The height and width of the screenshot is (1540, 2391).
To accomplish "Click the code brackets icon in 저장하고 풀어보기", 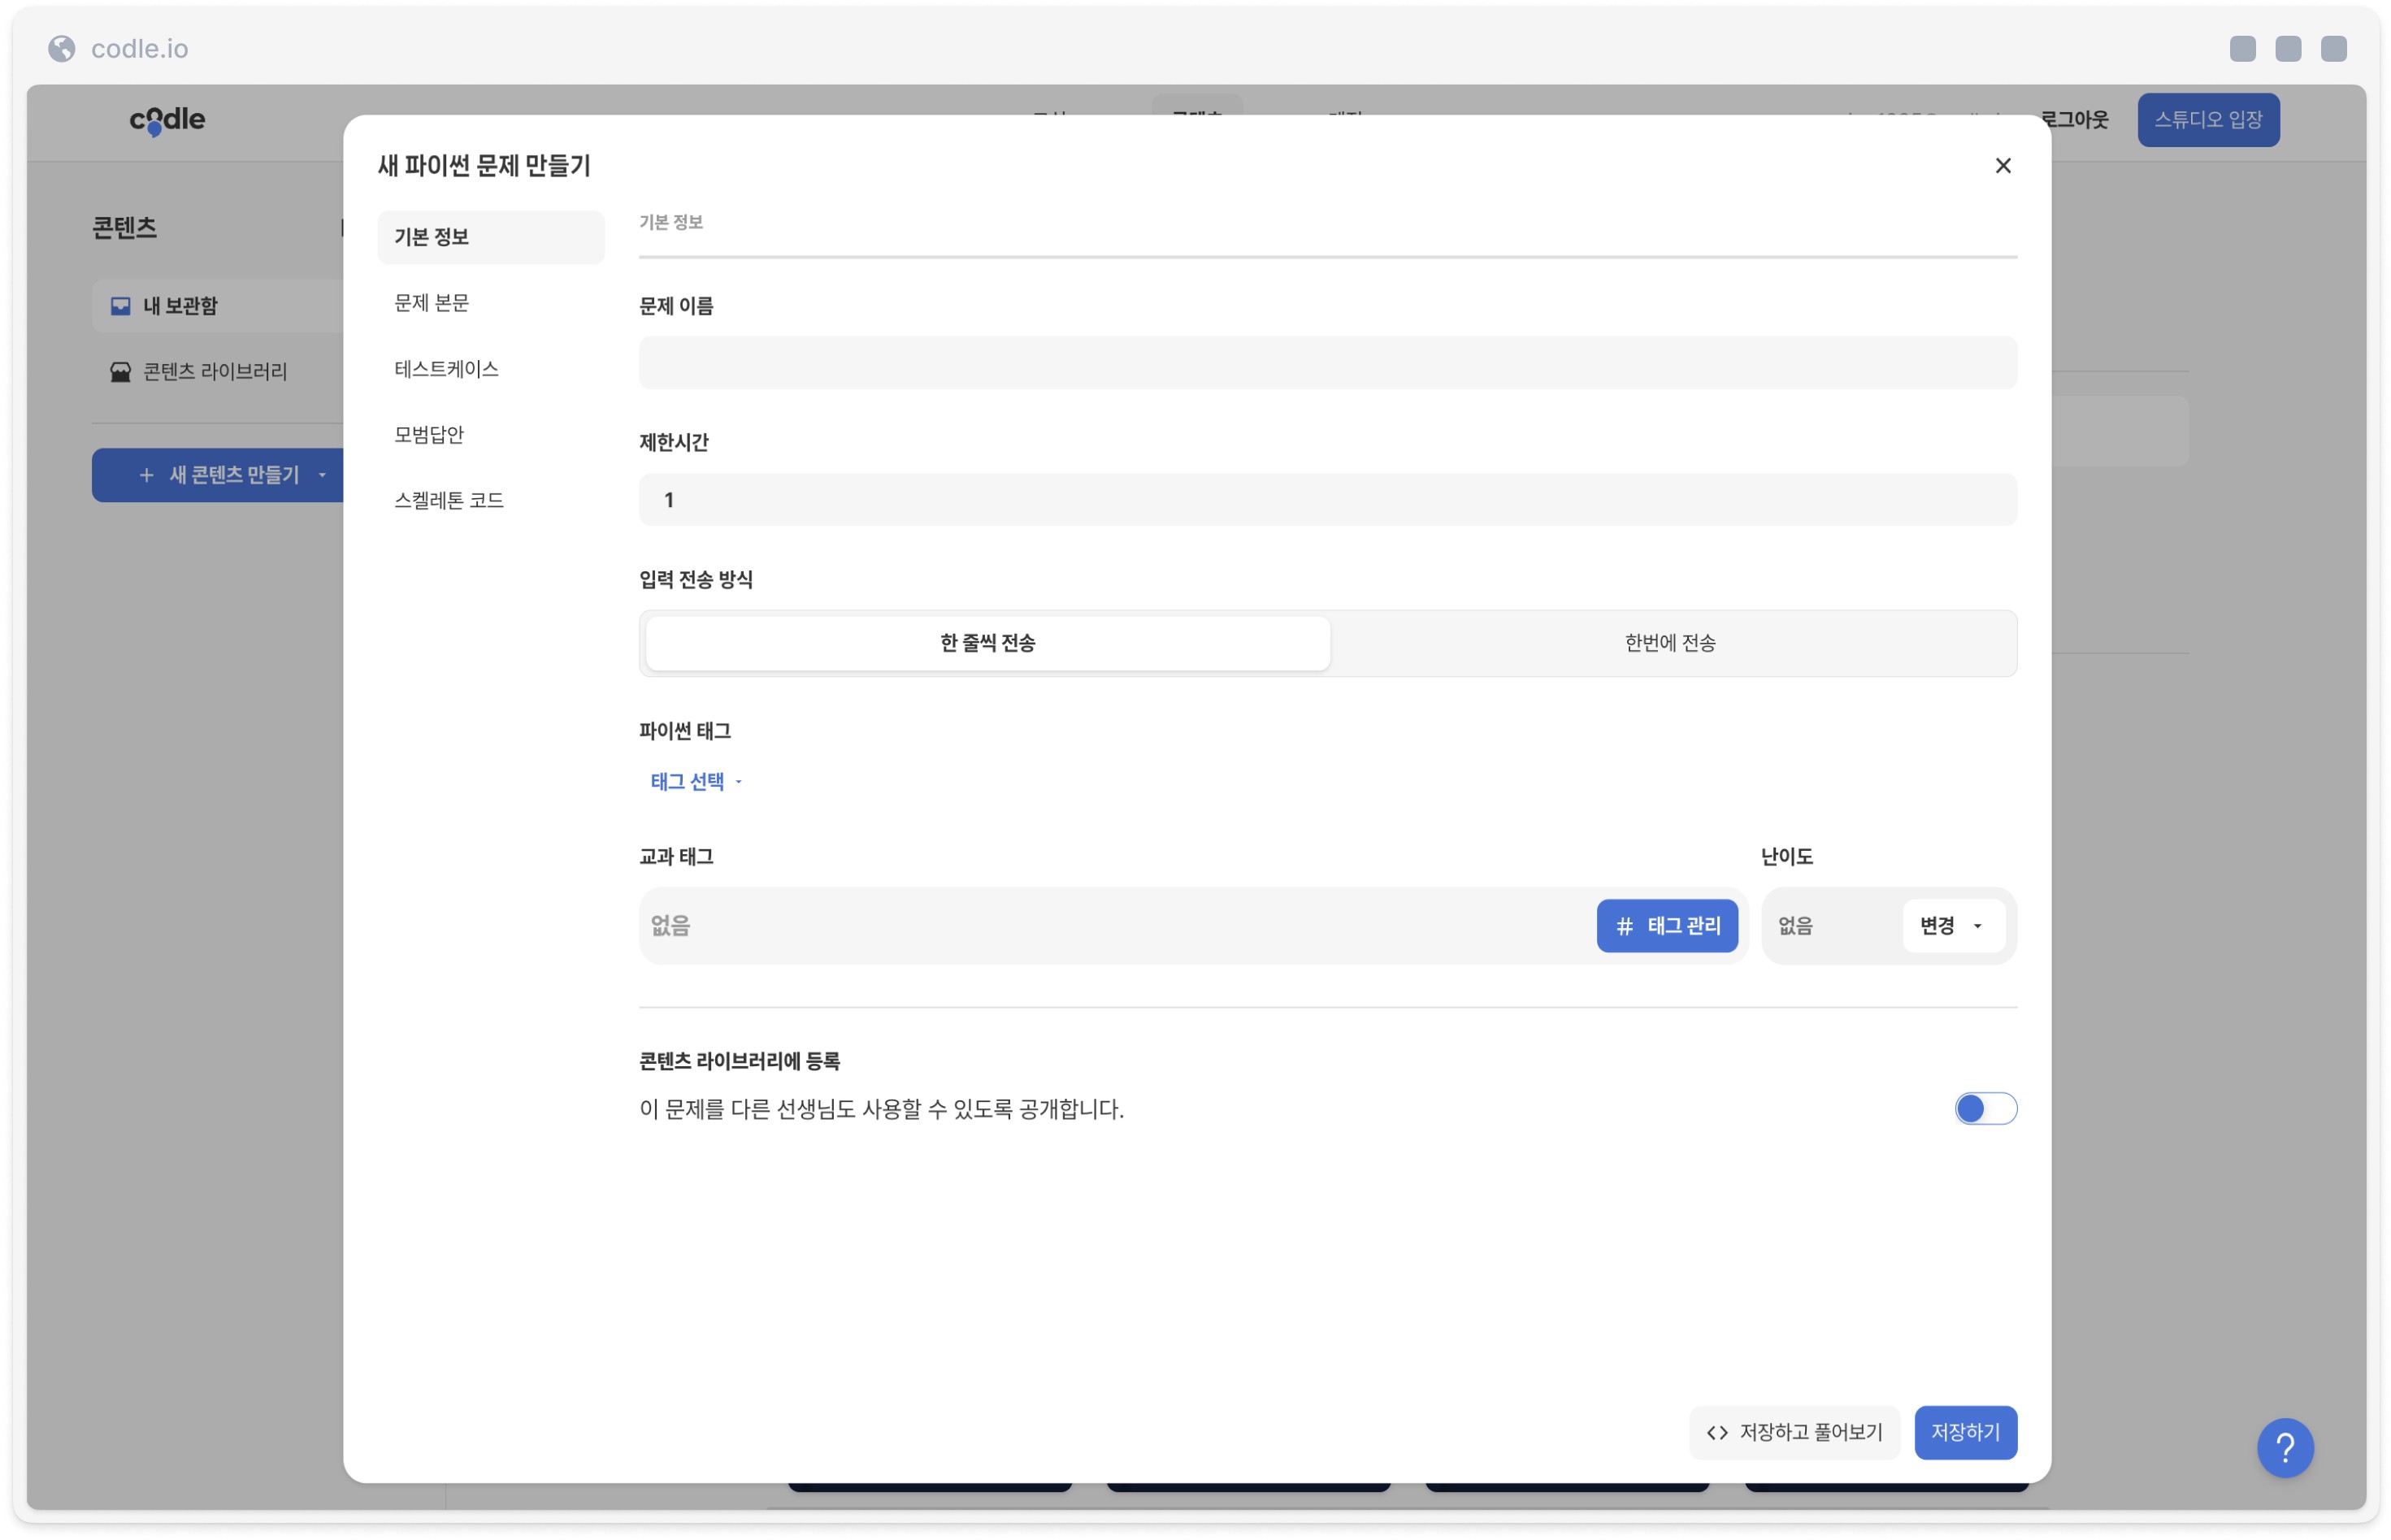I will tap(1716, 1432).
